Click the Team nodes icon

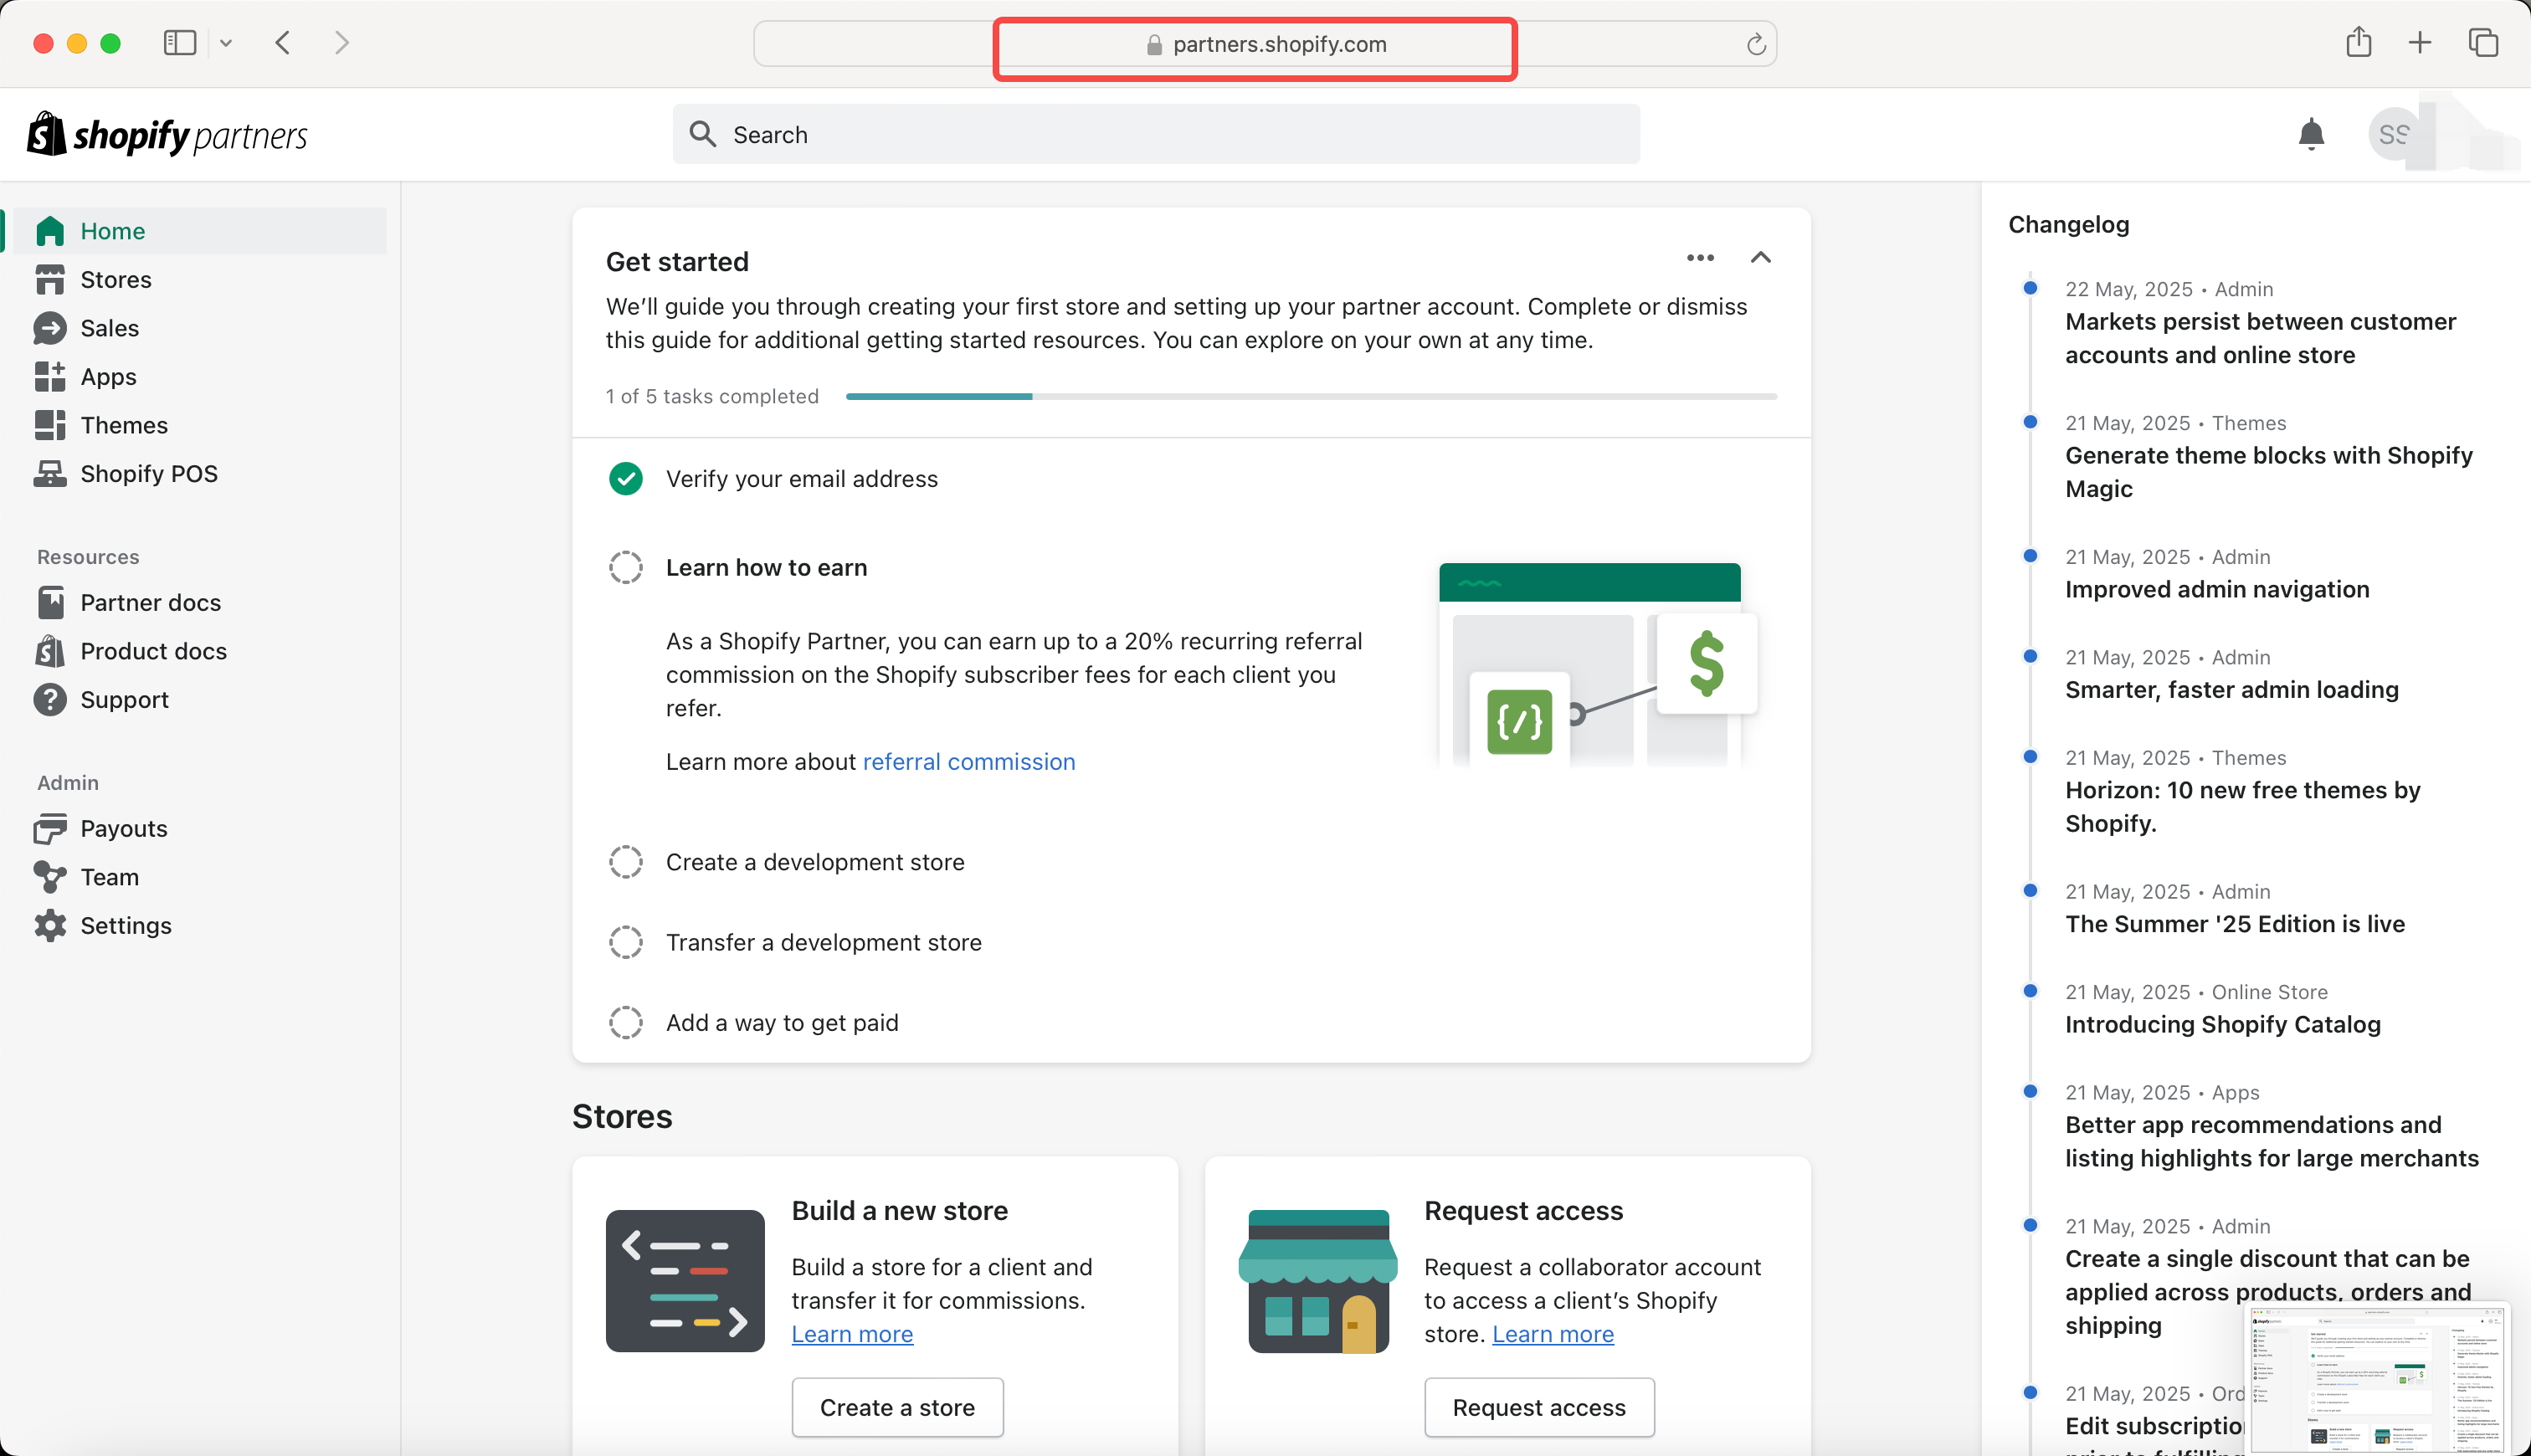tap(50, 877)
